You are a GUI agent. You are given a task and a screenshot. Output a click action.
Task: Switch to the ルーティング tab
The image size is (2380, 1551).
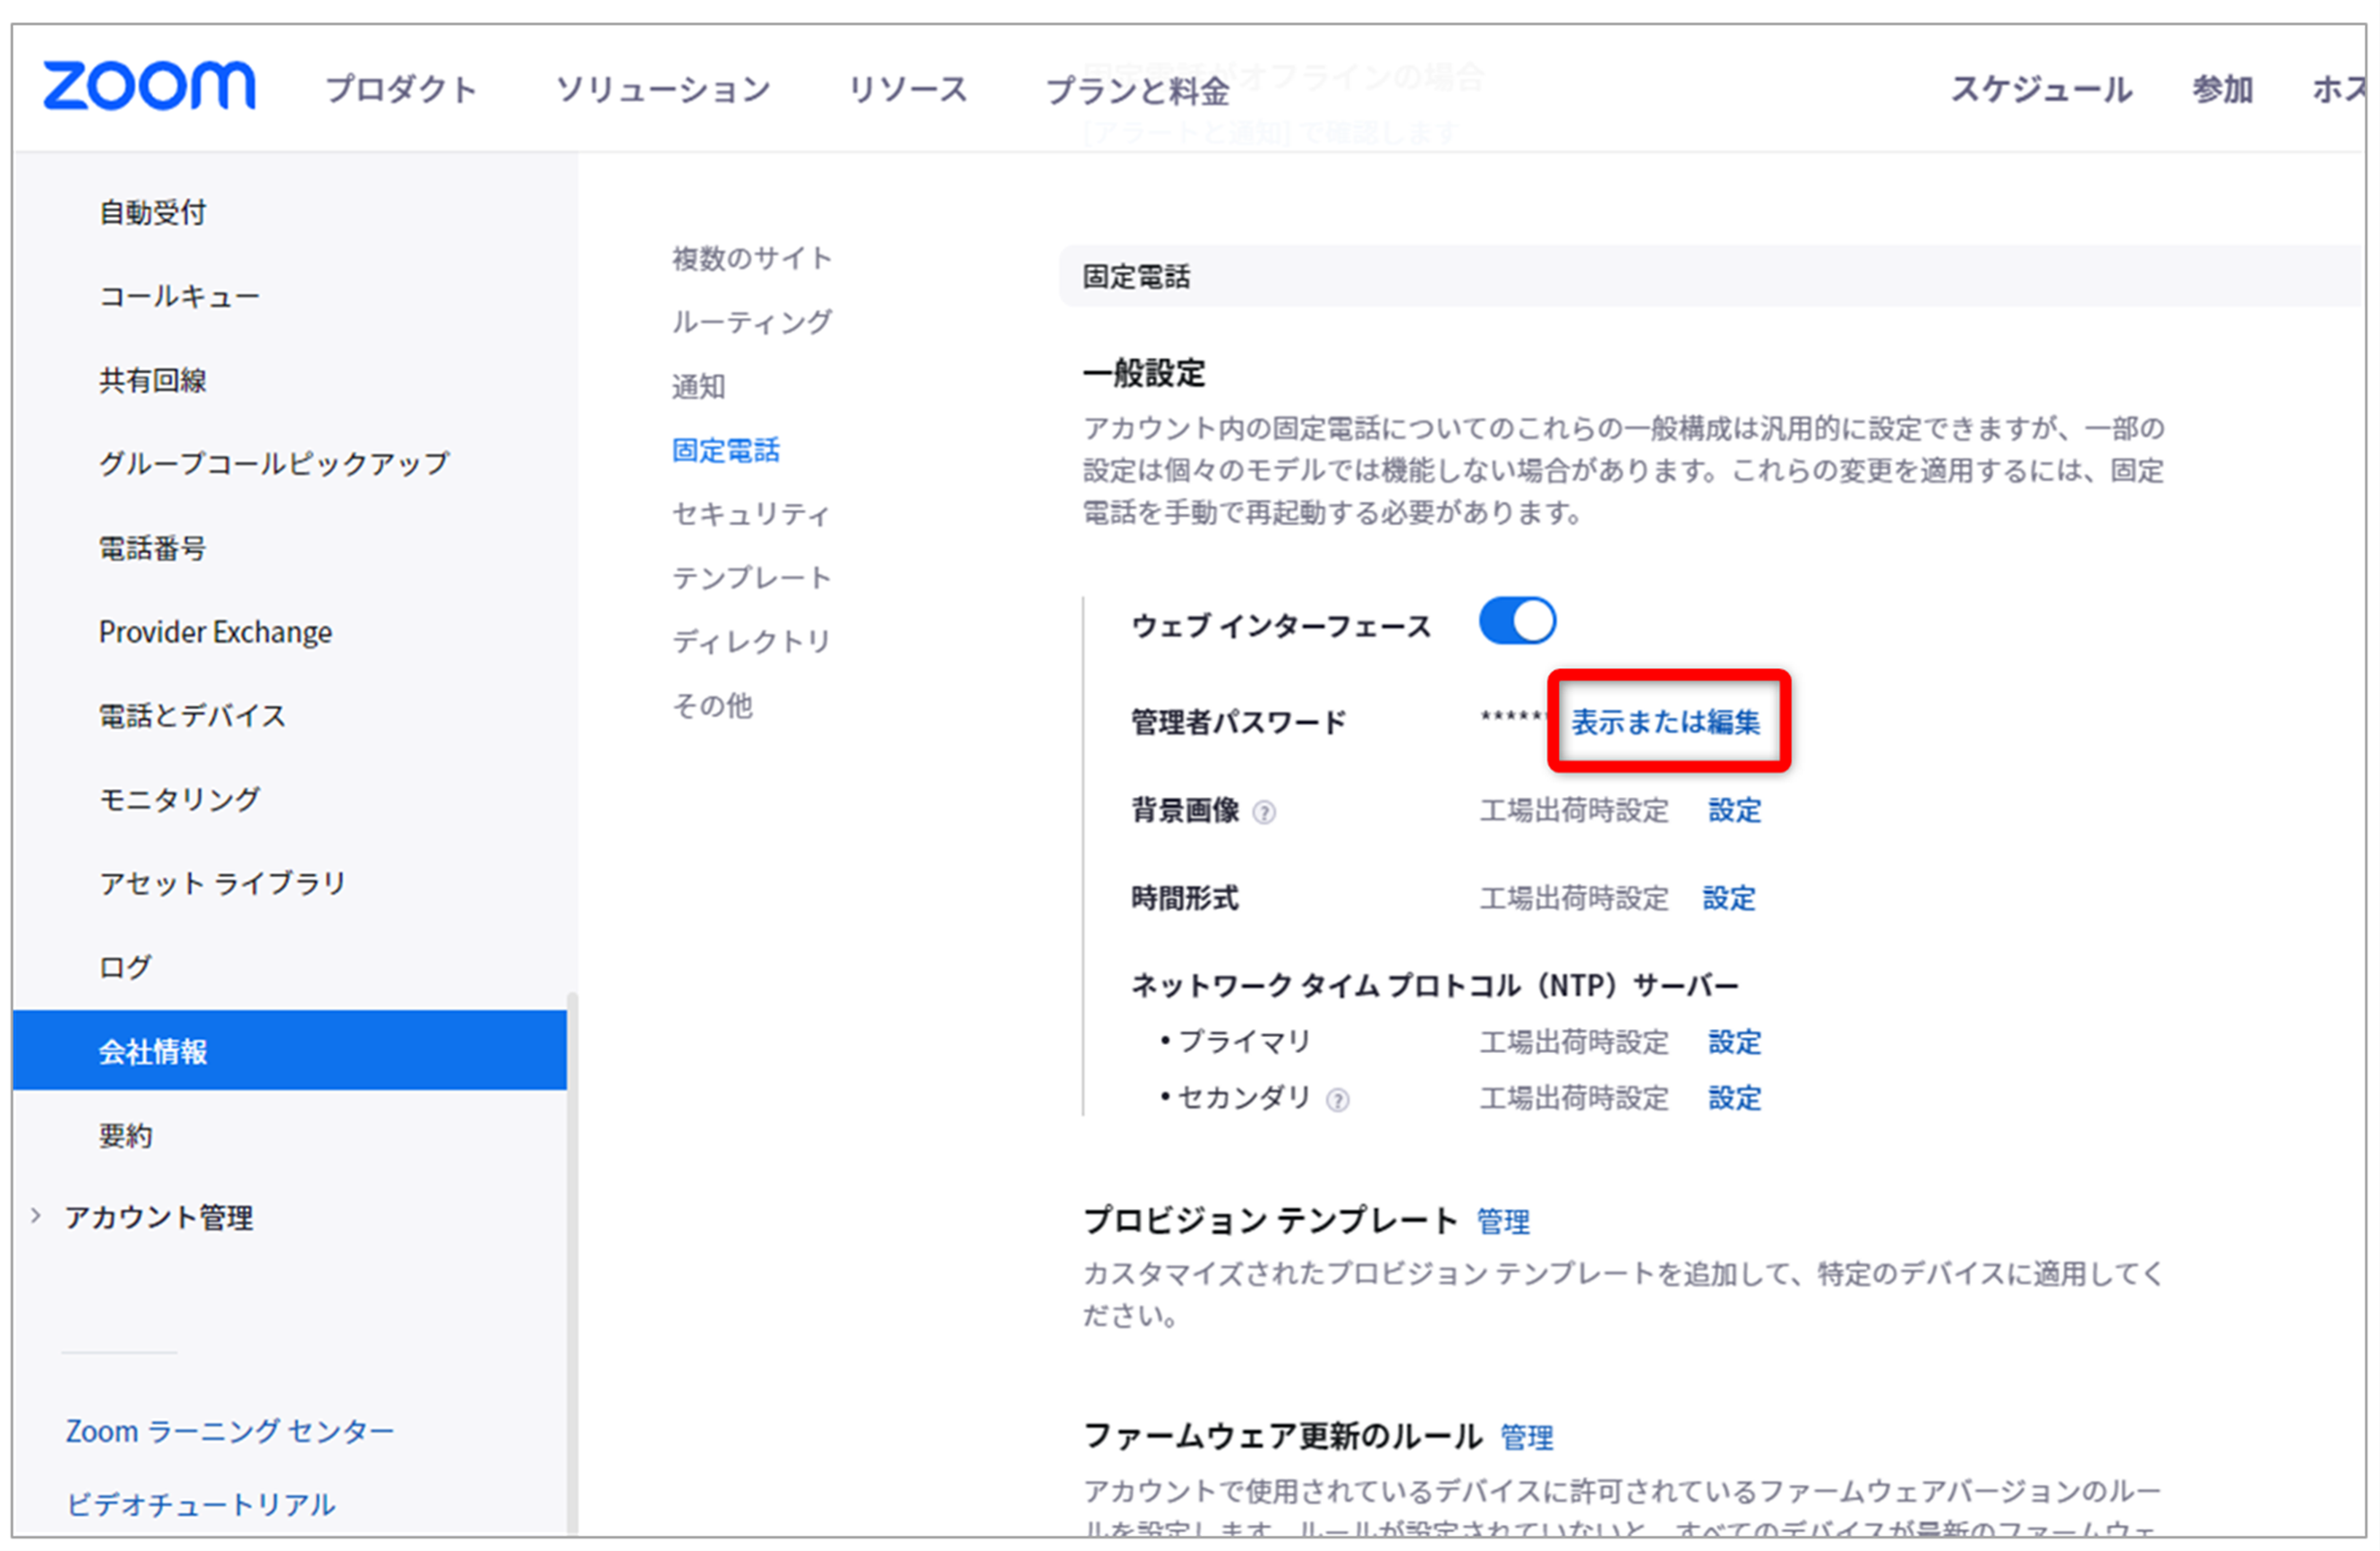752,322
